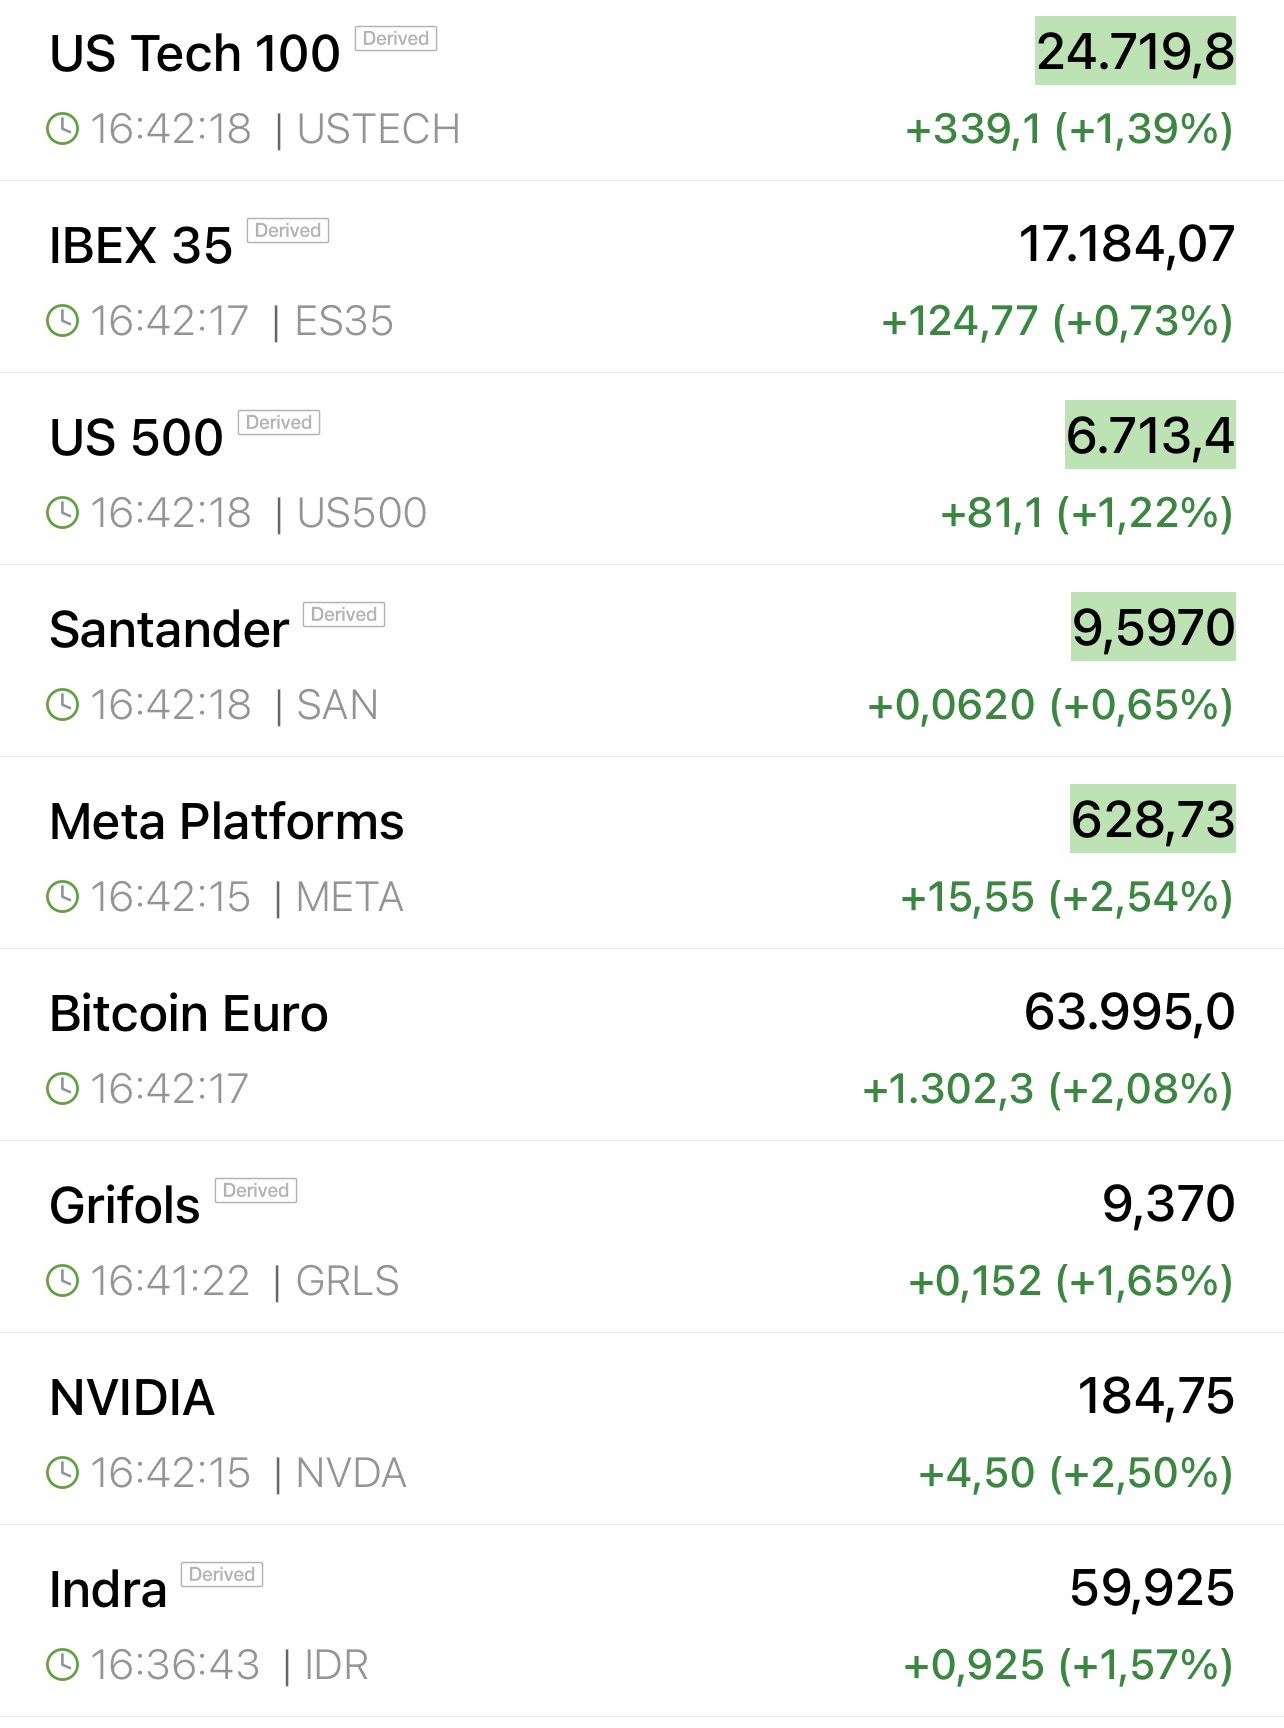Click the Derived badge next to US Tech 100

396,39
